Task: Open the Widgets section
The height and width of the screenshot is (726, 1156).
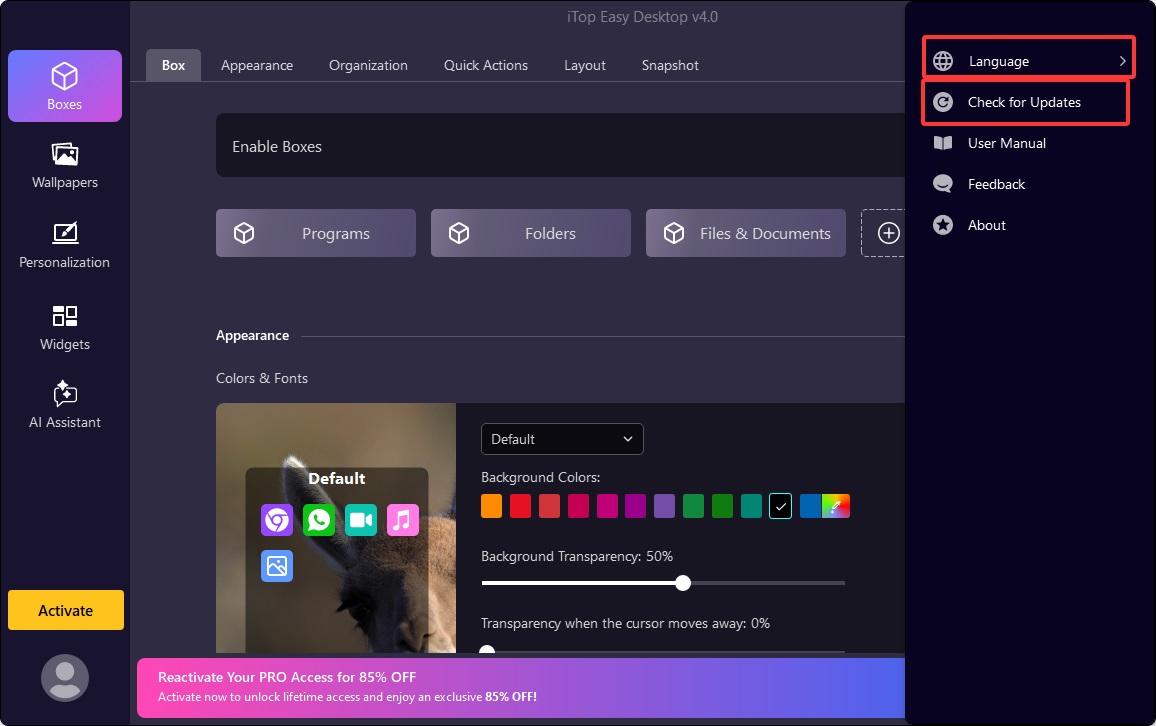Action: tap(65, 327)
